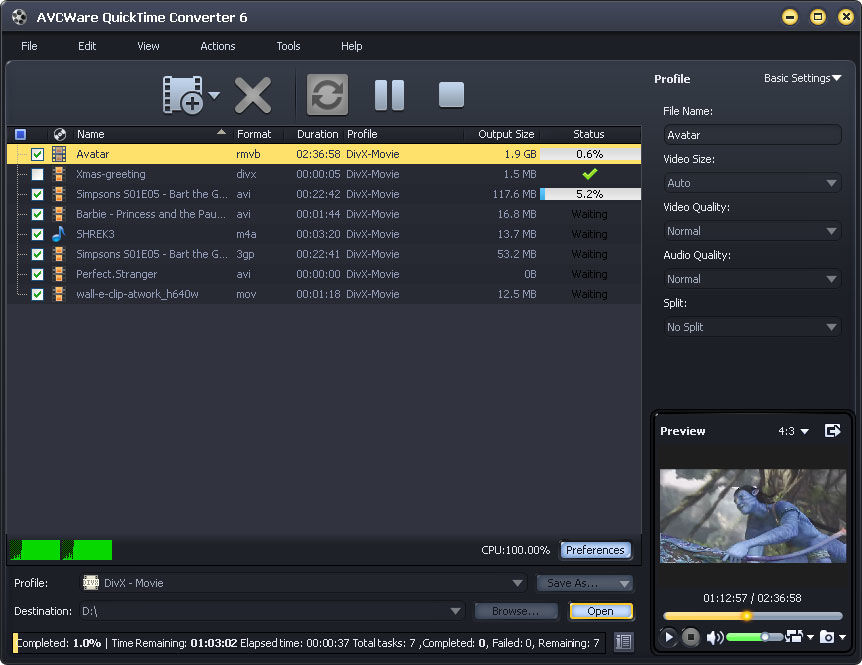Check the Xmas-greeting file checkbox
The height and width of the screenshot is (665, 862).
37,174
